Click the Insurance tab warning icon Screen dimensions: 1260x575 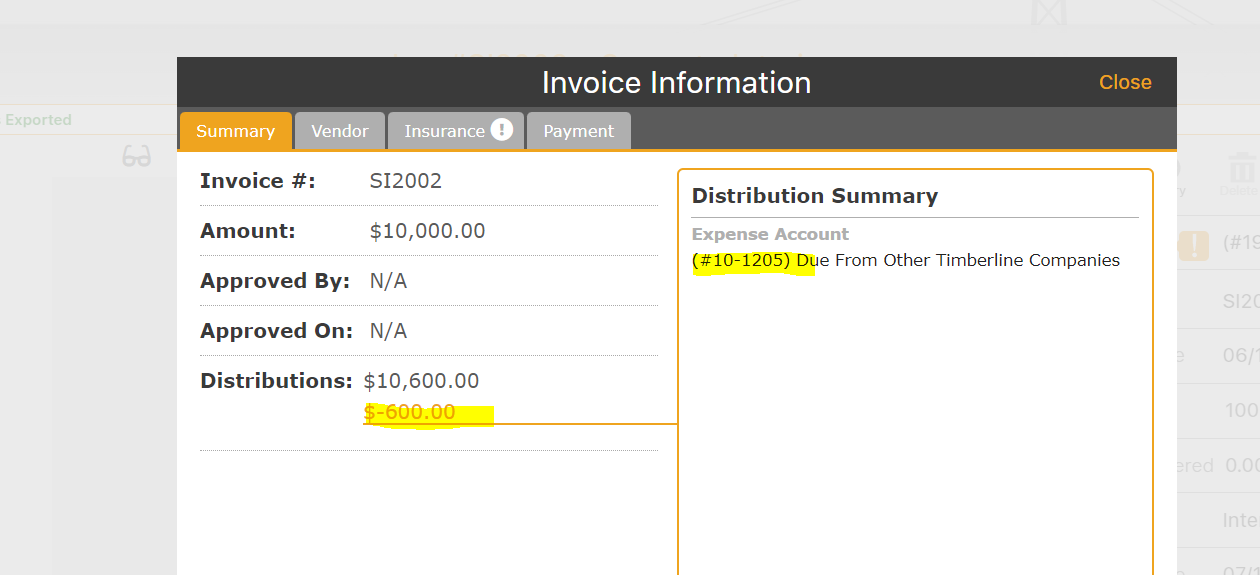tap(502, 130)
